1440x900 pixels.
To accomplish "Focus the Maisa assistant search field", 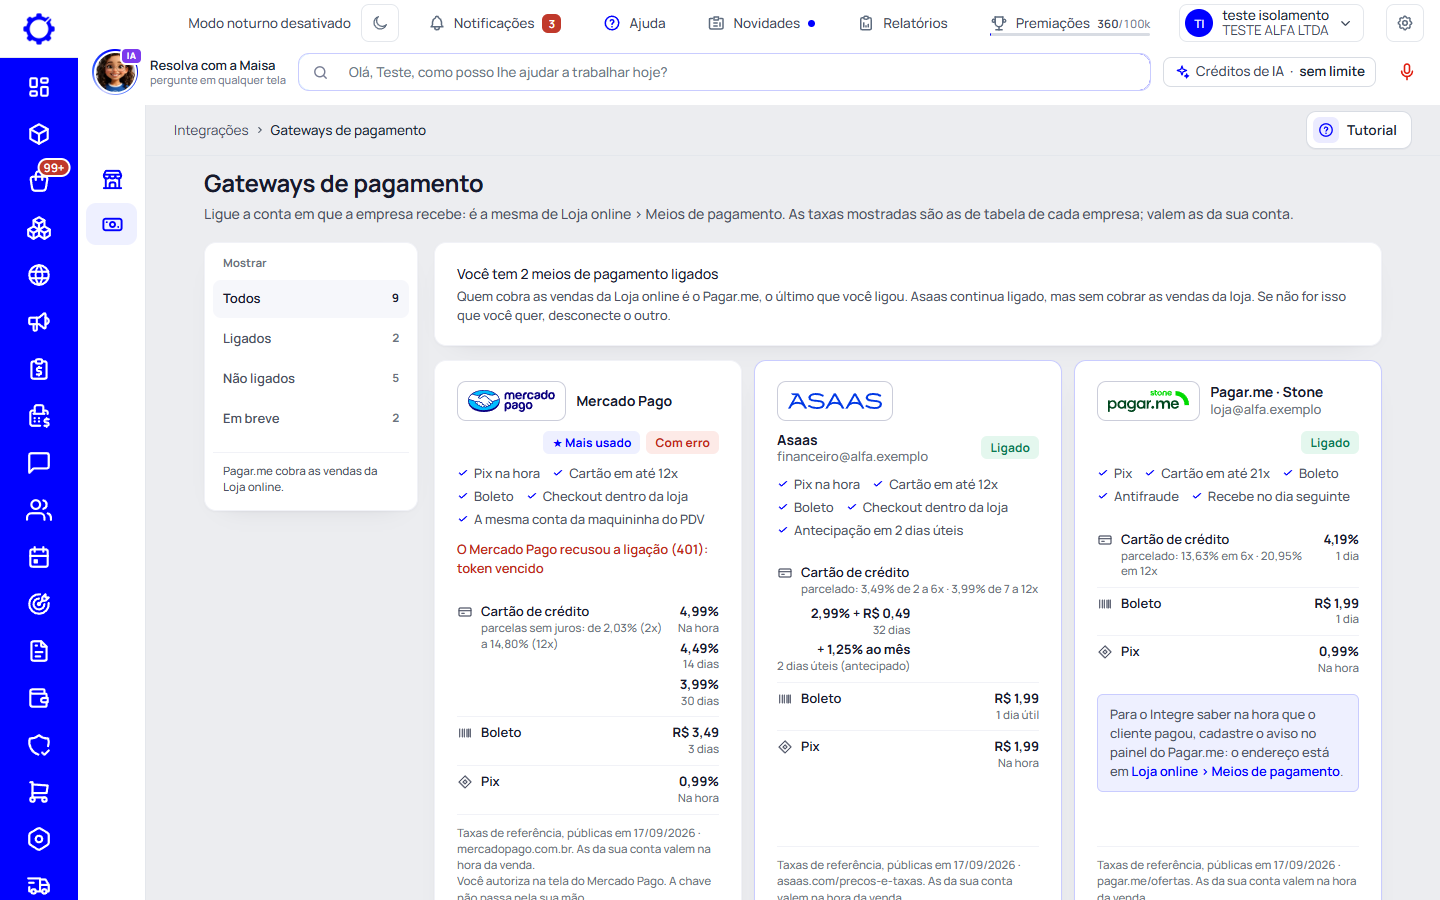I will coord(725,72).
